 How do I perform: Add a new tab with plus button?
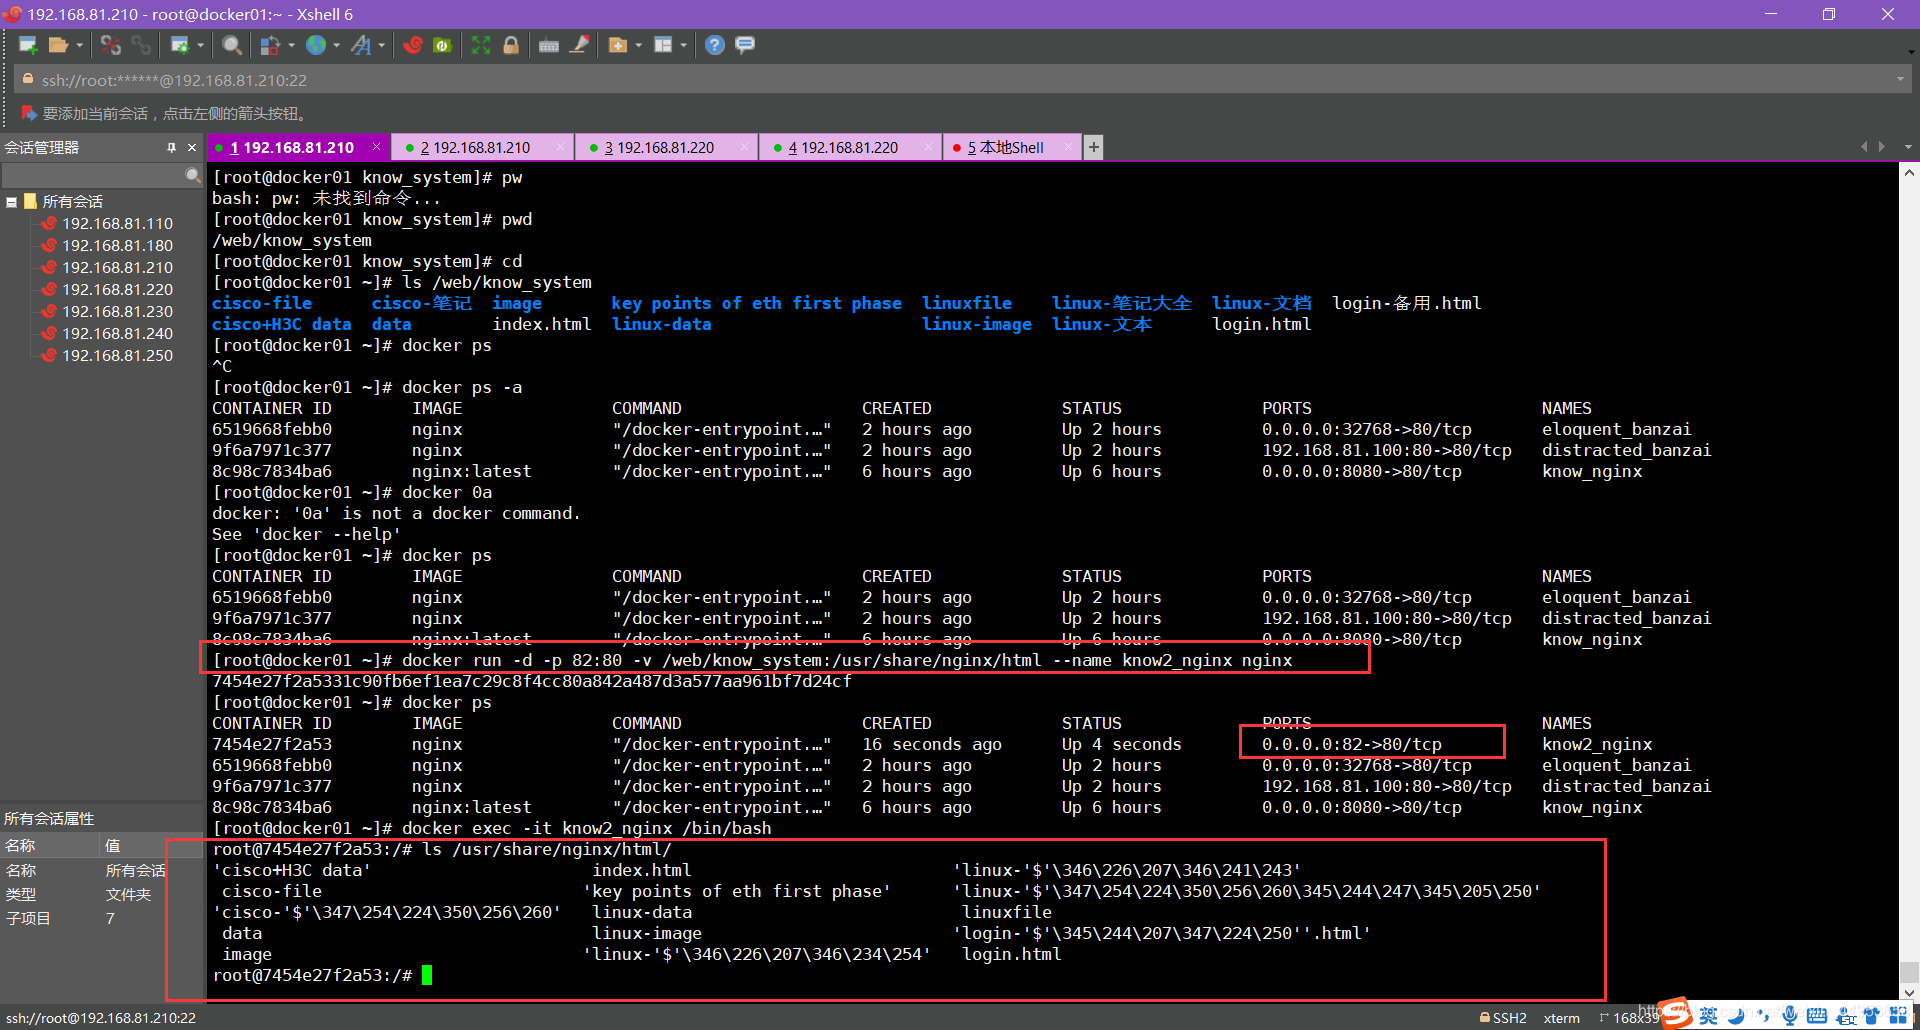coord(1094,147)
